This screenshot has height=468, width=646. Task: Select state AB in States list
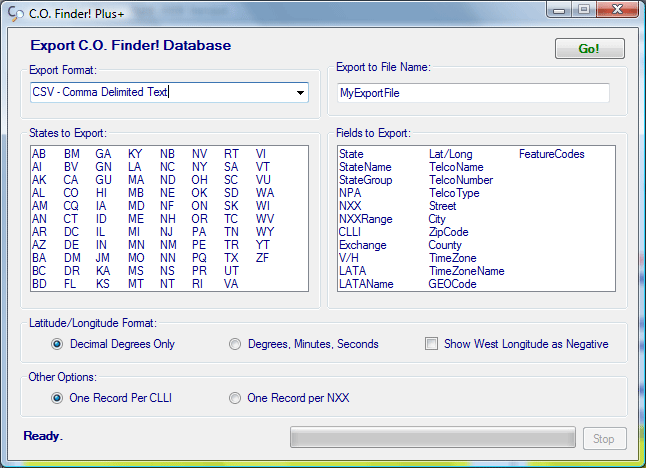click(39, 154)
